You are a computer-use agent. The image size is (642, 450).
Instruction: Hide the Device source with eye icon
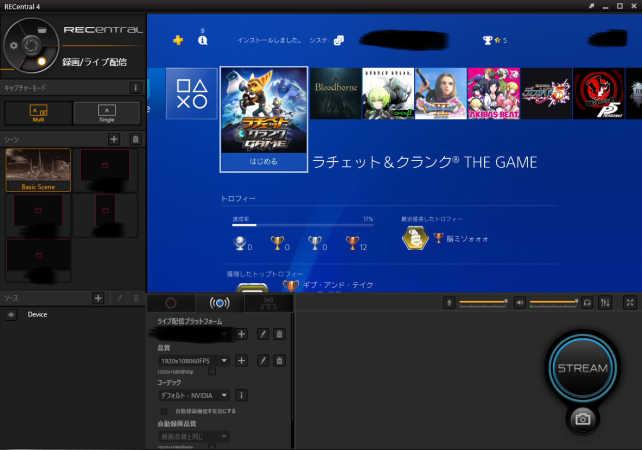(11, 314)
